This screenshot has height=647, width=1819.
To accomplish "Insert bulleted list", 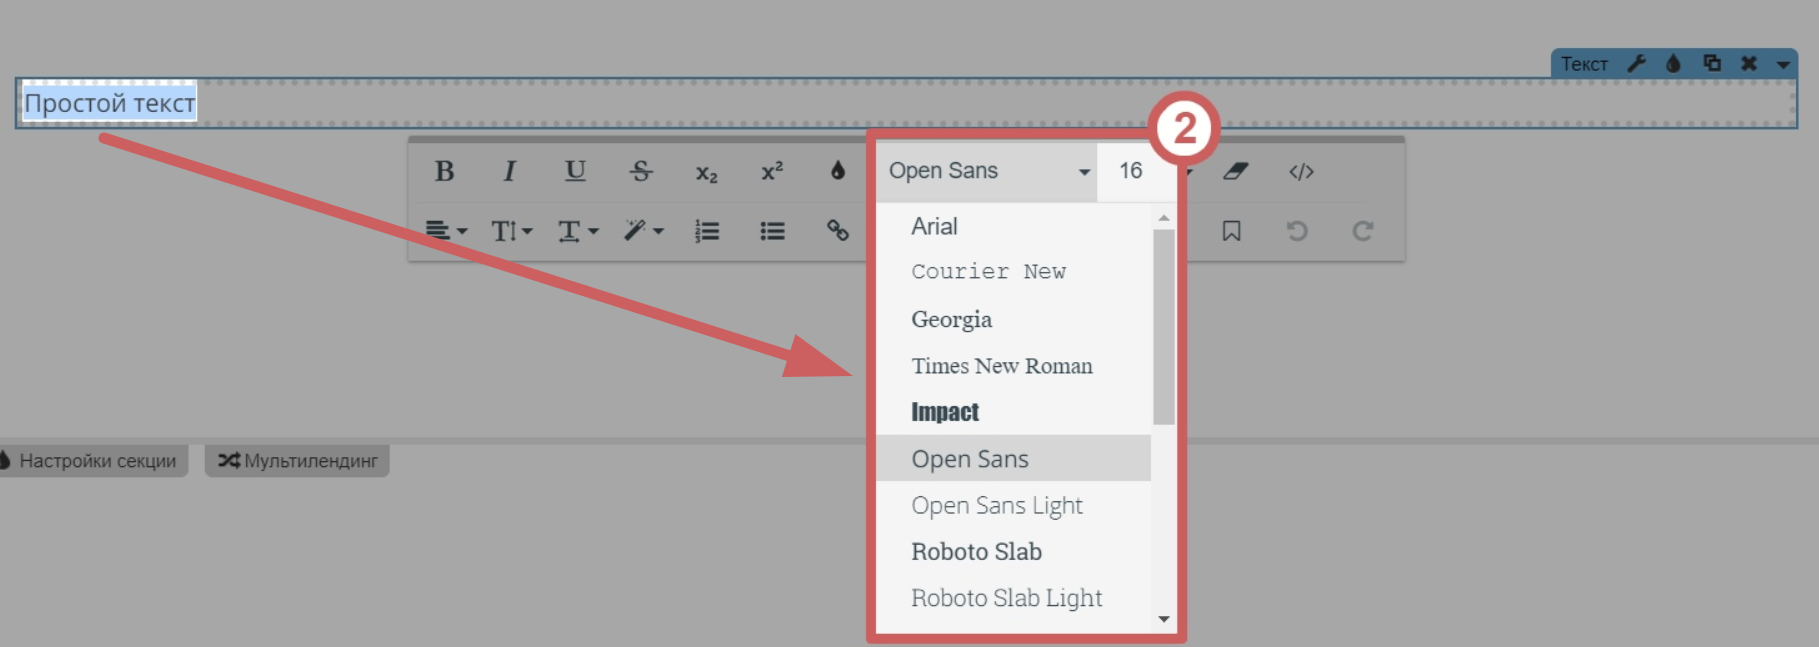I will point(772,231).
